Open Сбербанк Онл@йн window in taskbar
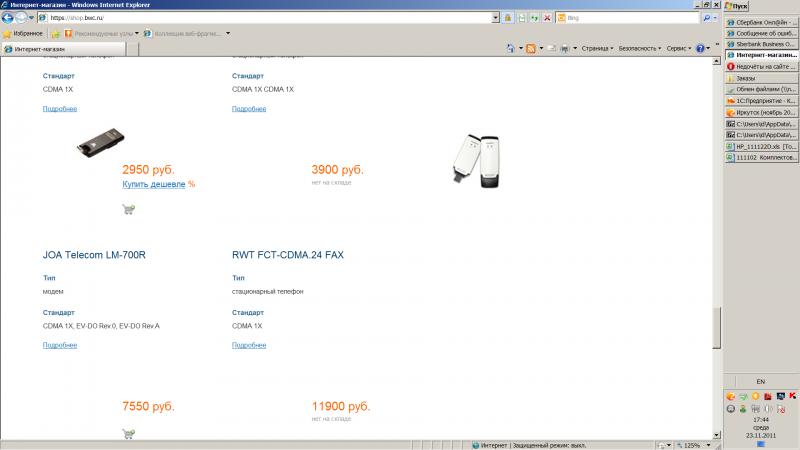Viewport: 800px width, 450px height. point(761,22)
